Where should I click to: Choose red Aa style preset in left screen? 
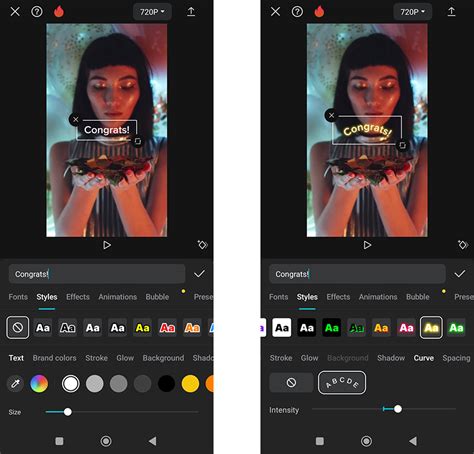167,328
